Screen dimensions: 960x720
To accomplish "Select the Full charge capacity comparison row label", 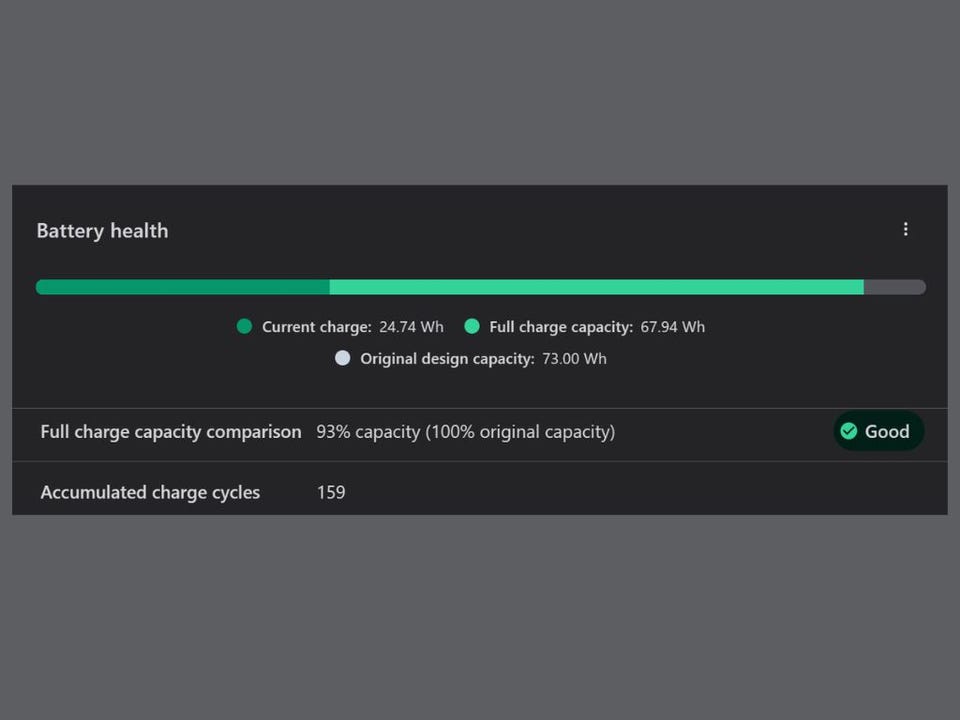I will tap(170, 432).
